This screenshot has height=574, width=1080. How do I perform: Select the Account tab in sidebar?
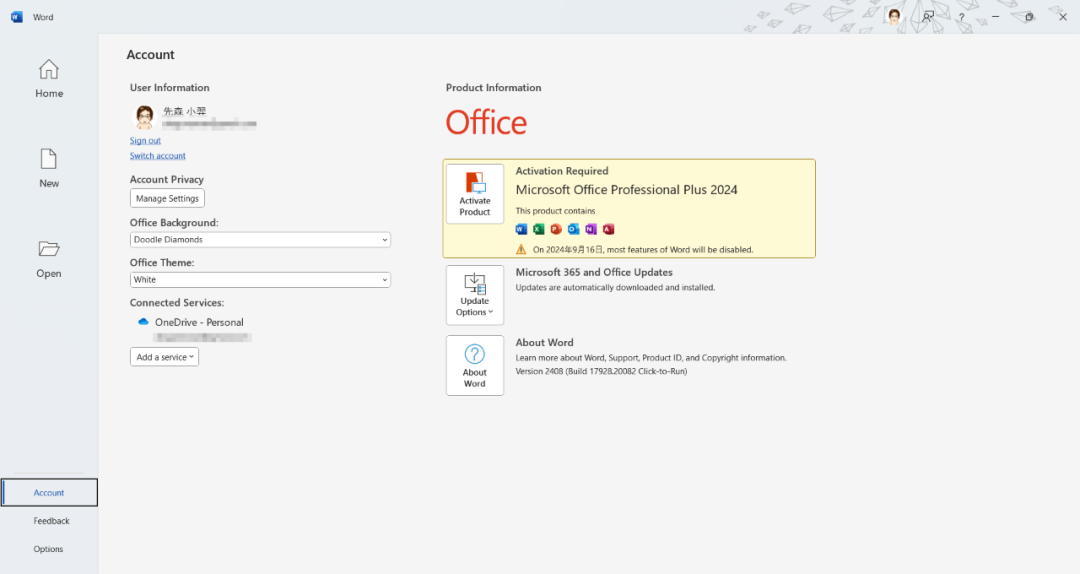[49, 493]
